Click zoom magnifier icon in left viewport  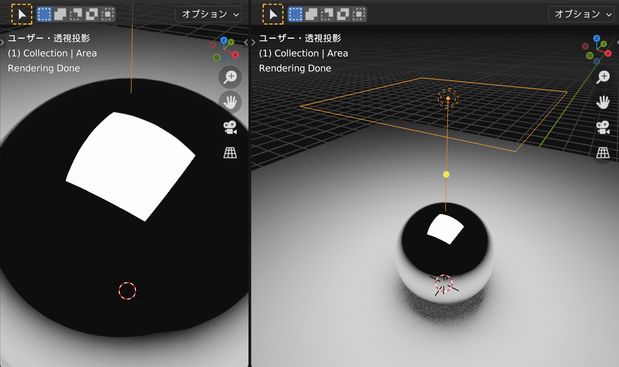pyautogui.click(x=230, y=77)
